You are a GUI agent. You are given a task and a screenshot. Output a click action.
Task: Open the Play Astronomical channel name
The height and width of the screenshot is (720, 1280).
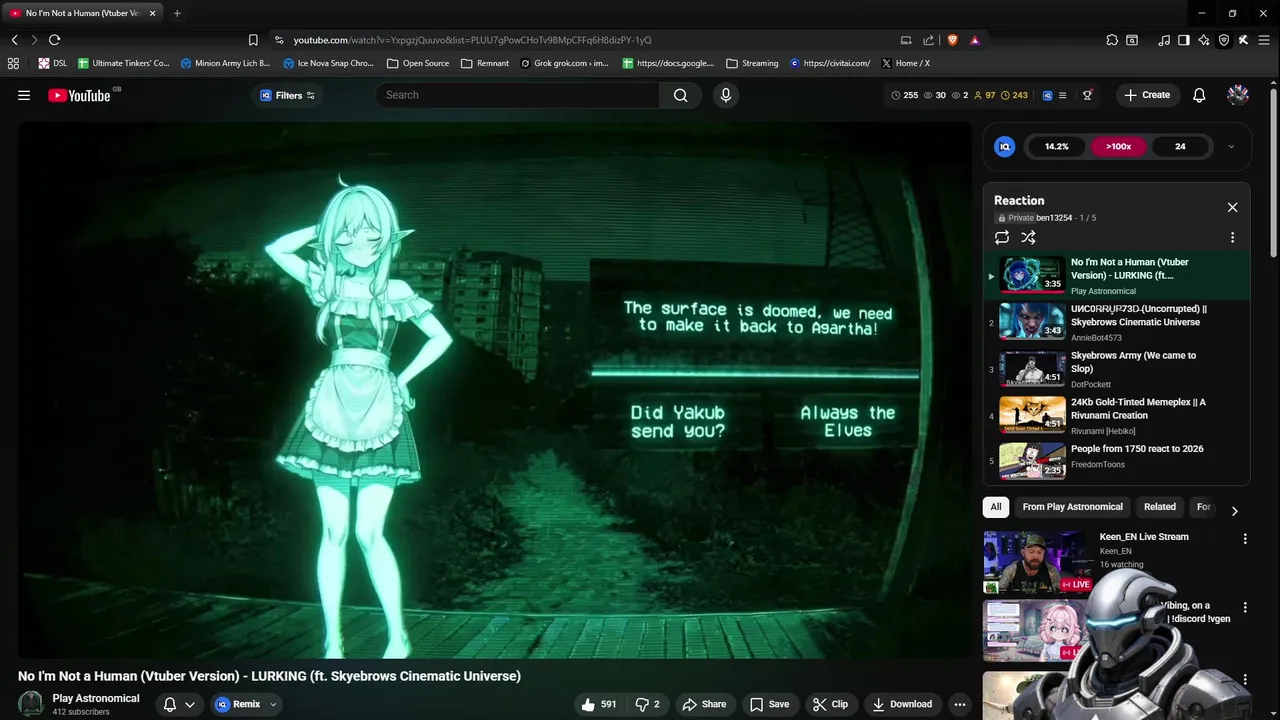96,698
